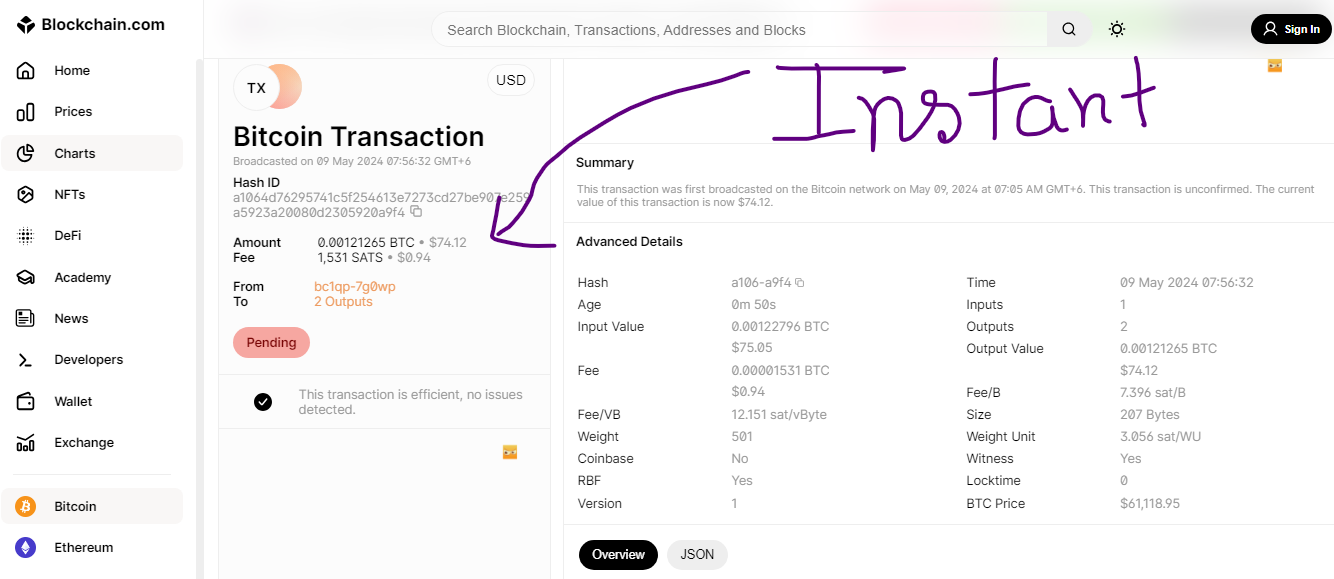
Task: Expand the 2 Outputs link
Action: pos(343,302)
